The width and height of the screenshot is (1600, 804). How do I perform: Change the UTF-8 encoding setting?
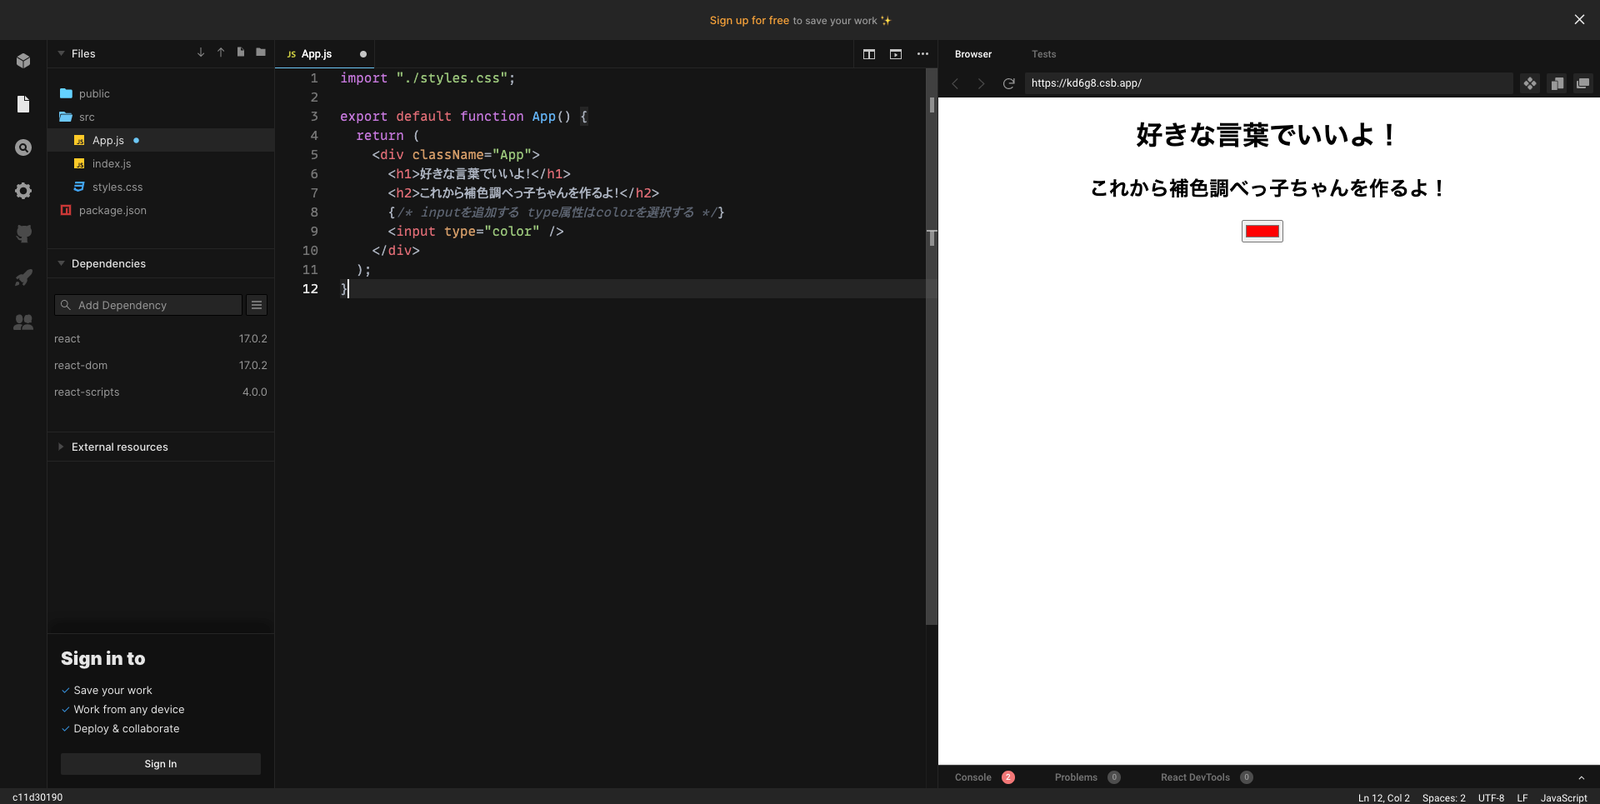(1491, 797)
